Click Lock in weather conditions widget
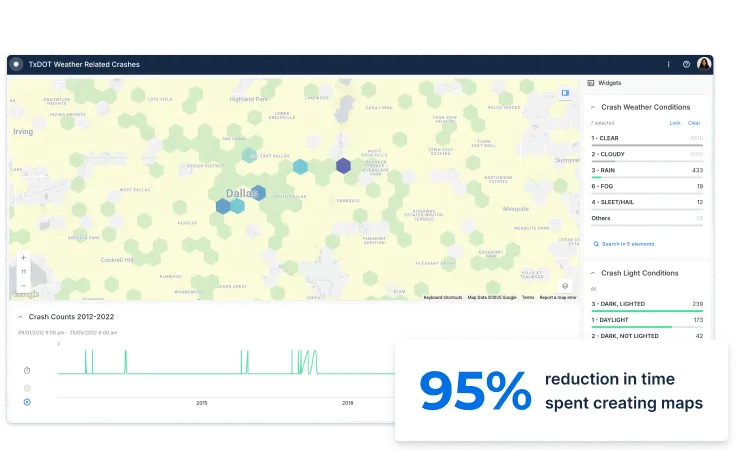The height and width of the screenshot is (450, 754). pos(675,123)
